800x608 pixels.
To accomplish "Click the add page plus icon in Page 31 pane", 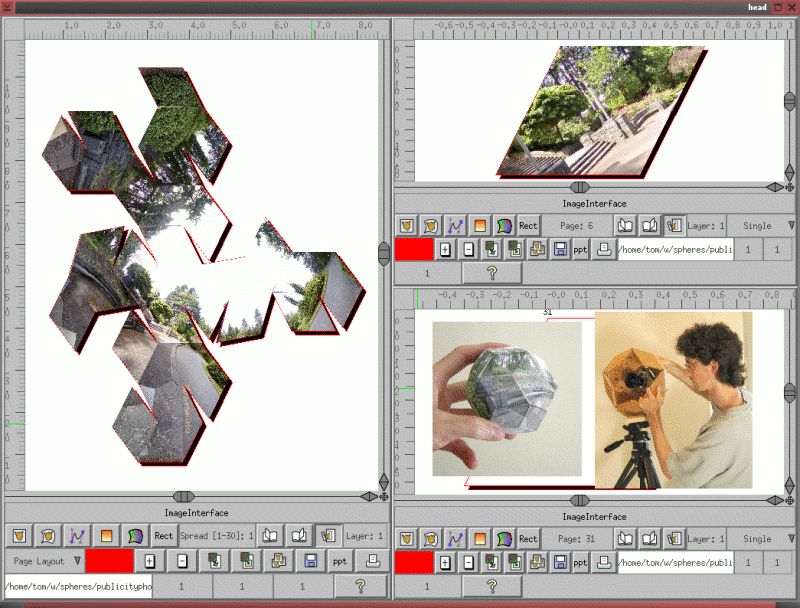I will (445, 563).
